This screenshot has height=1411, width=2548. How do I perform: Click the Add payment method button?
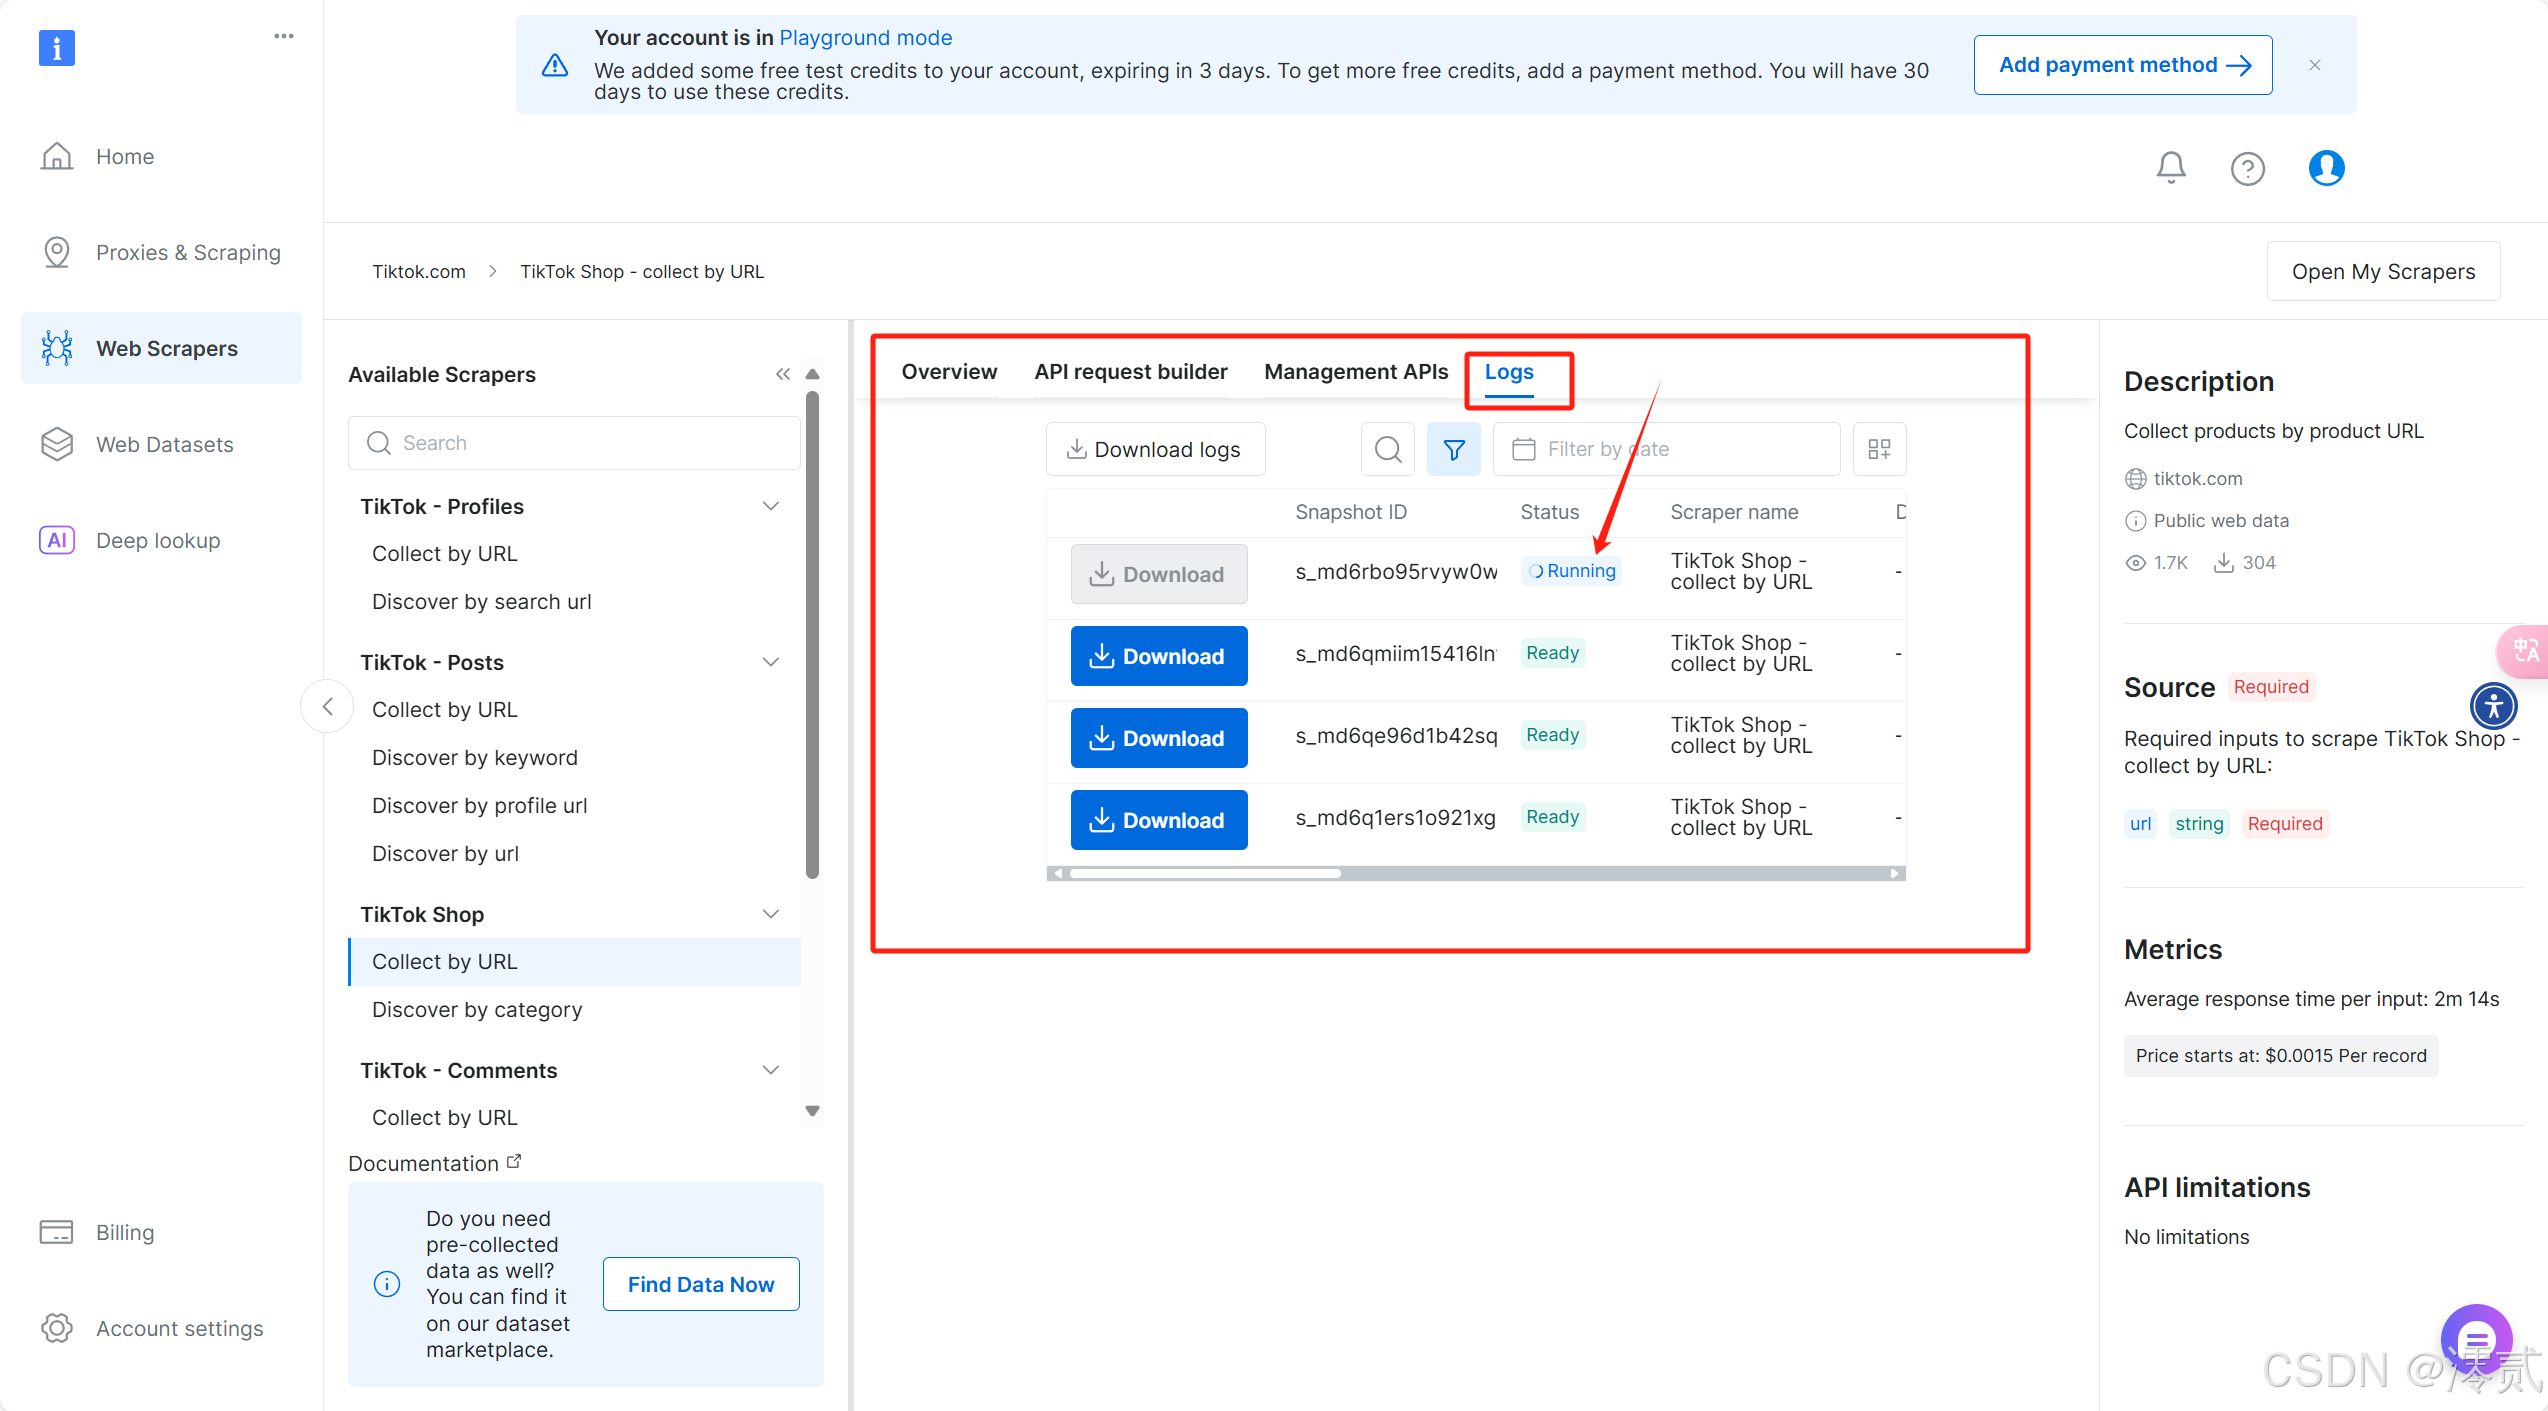(x=2123, y=65)
